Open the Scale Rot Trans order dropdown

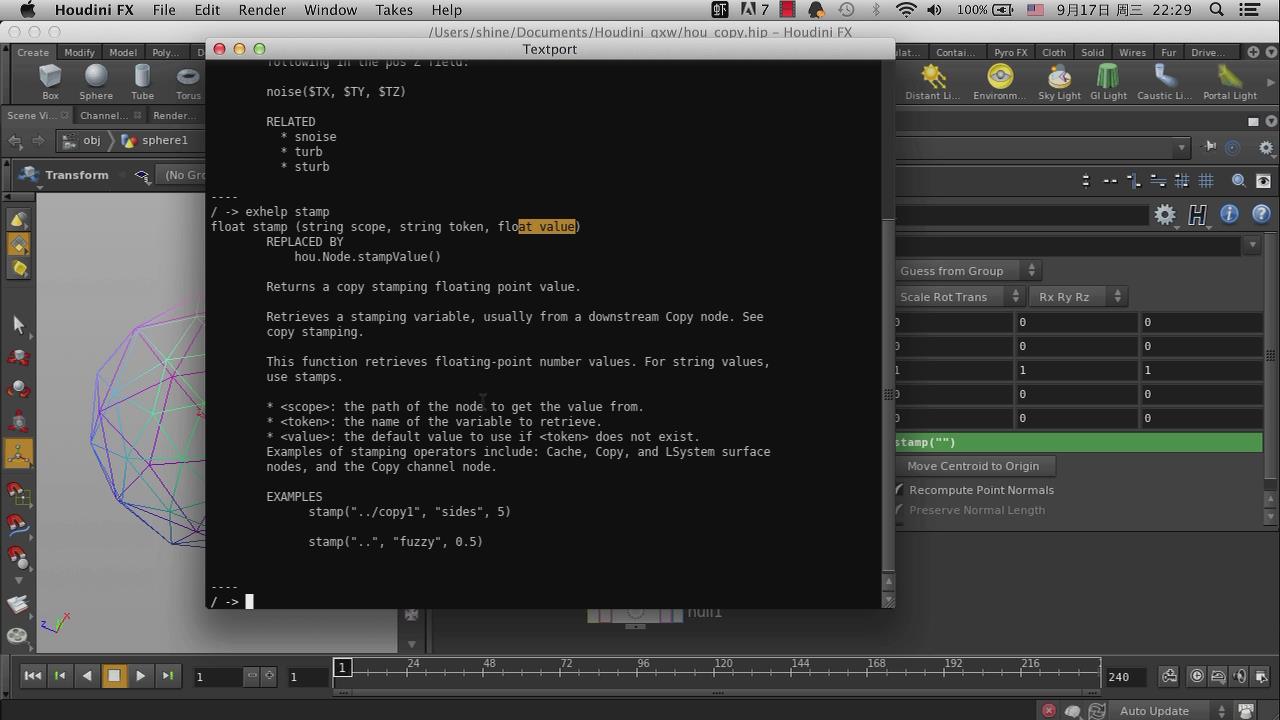960,297
